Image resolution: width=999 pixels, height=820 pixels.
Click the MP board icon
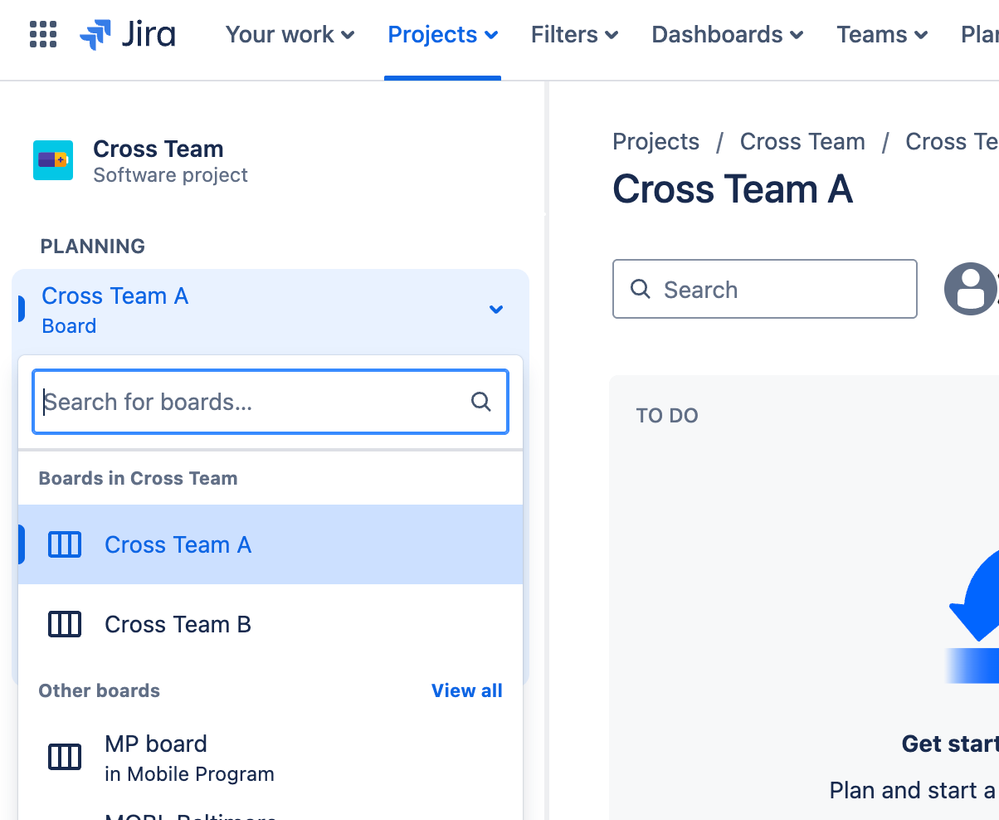[x=65, y=757]
